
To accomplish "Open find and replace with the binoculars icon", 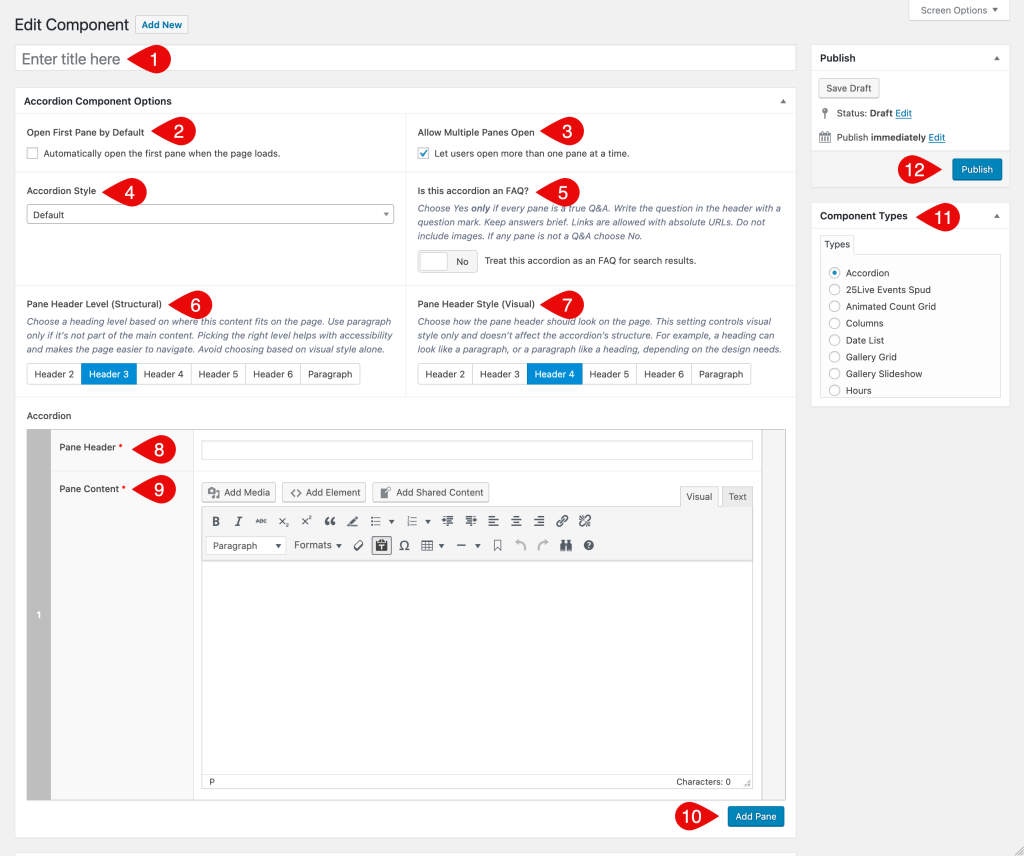I will click(566, 545).
